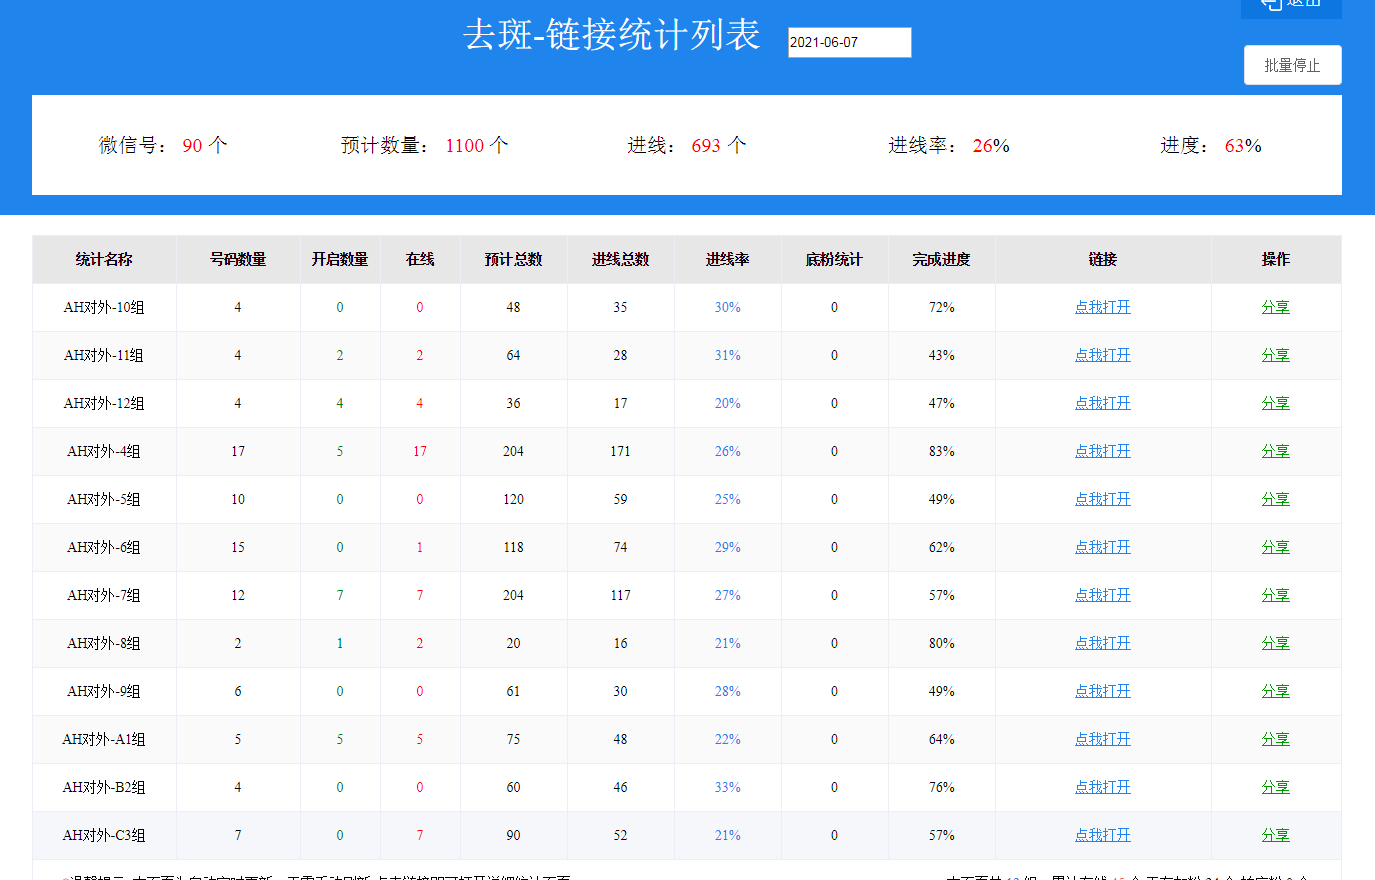The width and height of the screenshot is (1375, 880).
Task: Open 点我打开 link for AH对外-6组
Action: click(x=1102, y=547)
